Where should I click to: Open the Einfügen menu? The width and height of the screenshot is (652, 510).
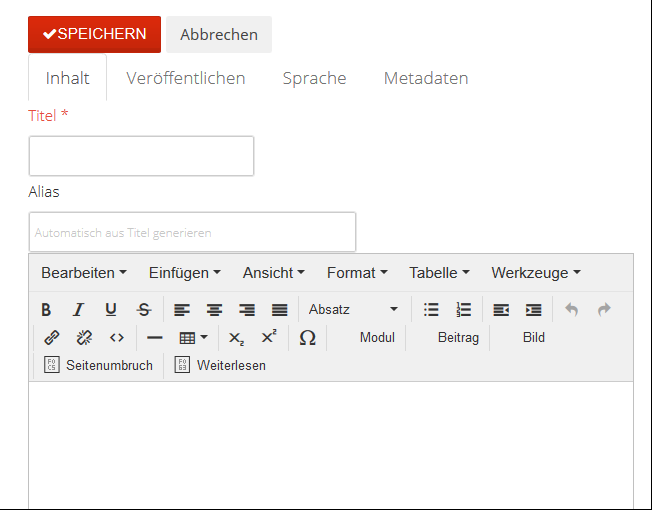(185, 273)
